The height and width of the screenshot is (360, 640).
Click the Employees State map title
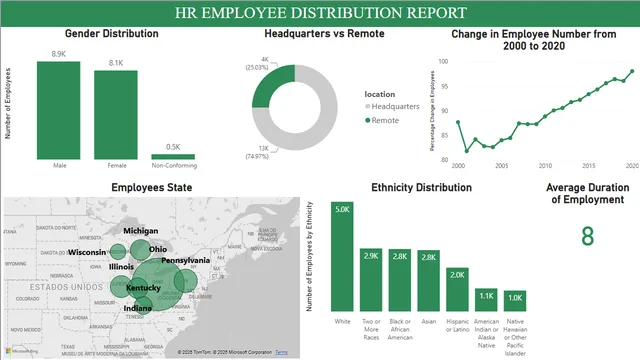[x=152, y=187]
